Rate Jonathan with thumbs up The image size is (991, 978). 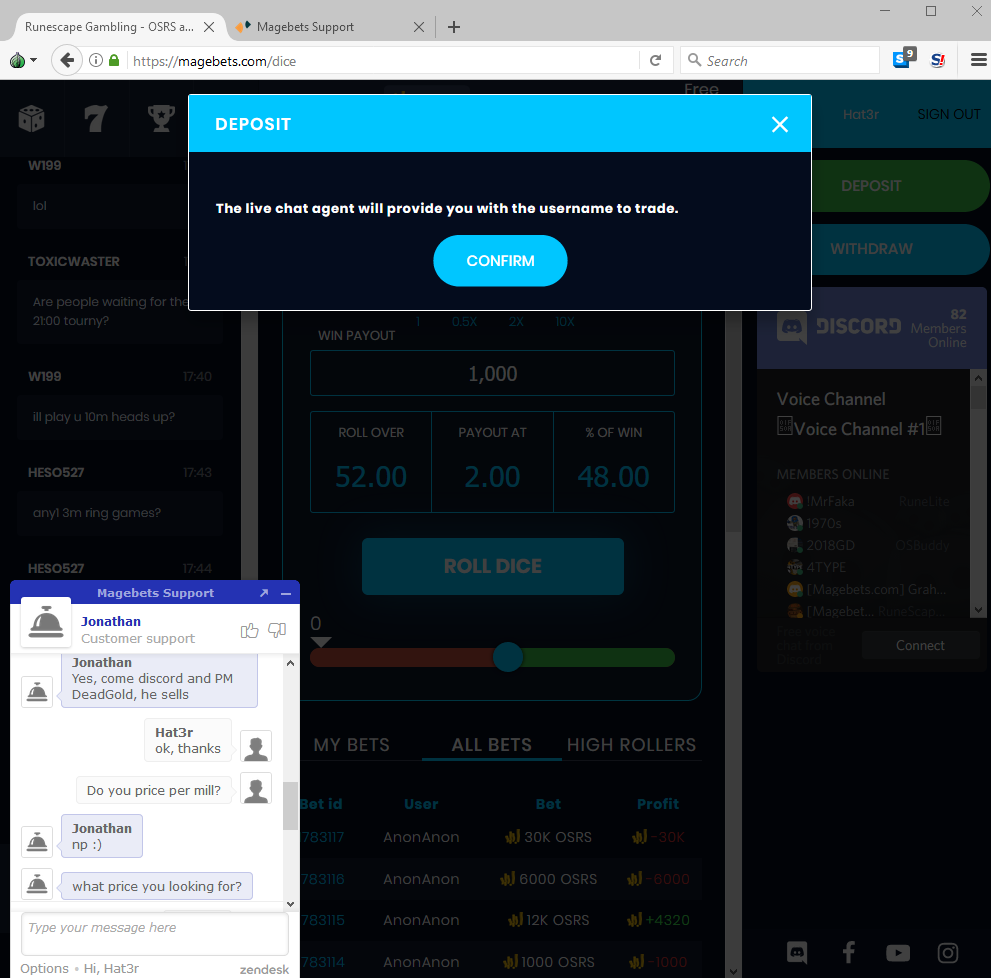click(x=250, y=630)
